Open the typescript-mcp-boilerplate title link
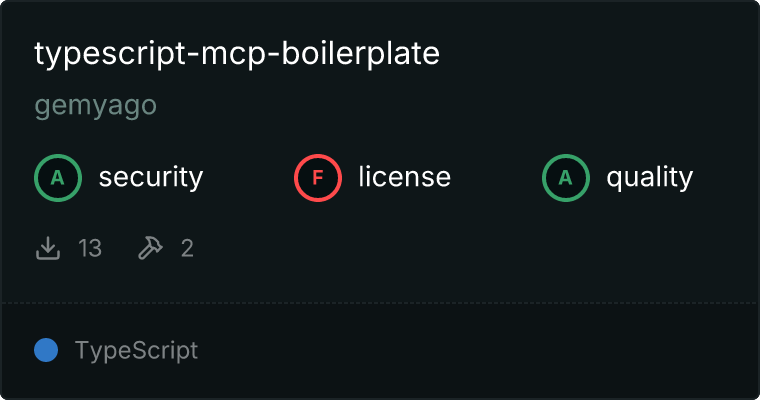The image size is (760, 400). click(x=237, y=54)
